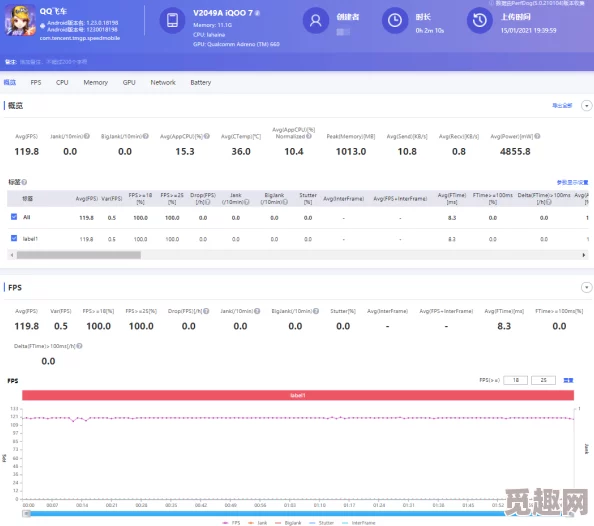Click help icon beside Avg(Power)[mW]
The height and width of the screenshot is (526, 594).
coord(537,136)
